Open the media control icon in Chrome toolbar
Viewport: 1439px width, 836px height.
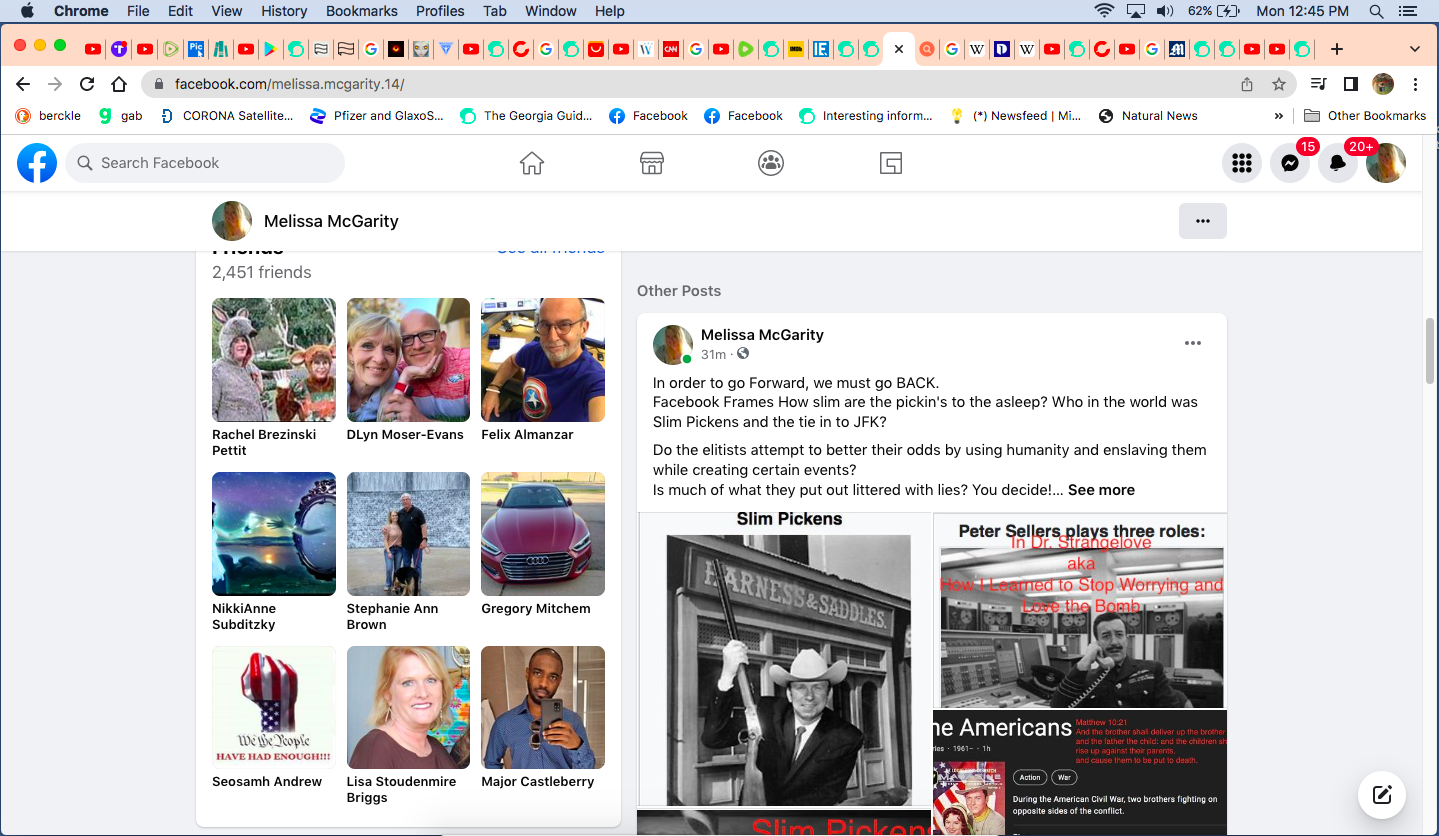click(x=1319, y=84)
